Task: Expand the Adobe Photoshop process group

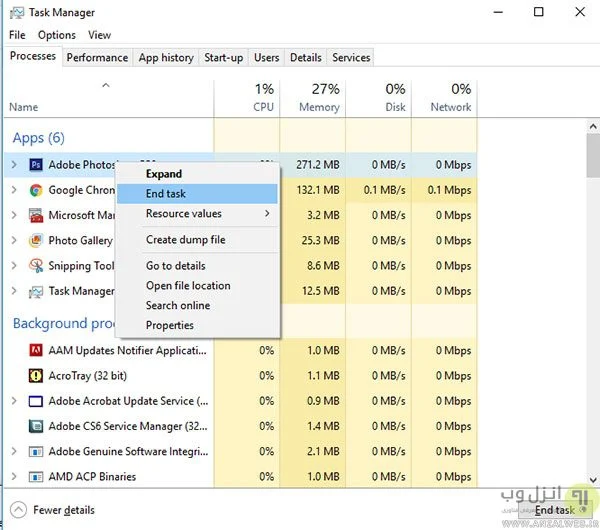Action: coord(14,164)
